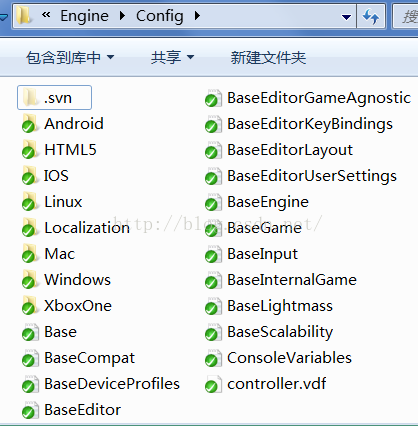Open the address bar history dropdown
Screen dimensions: 418x427
347,16
